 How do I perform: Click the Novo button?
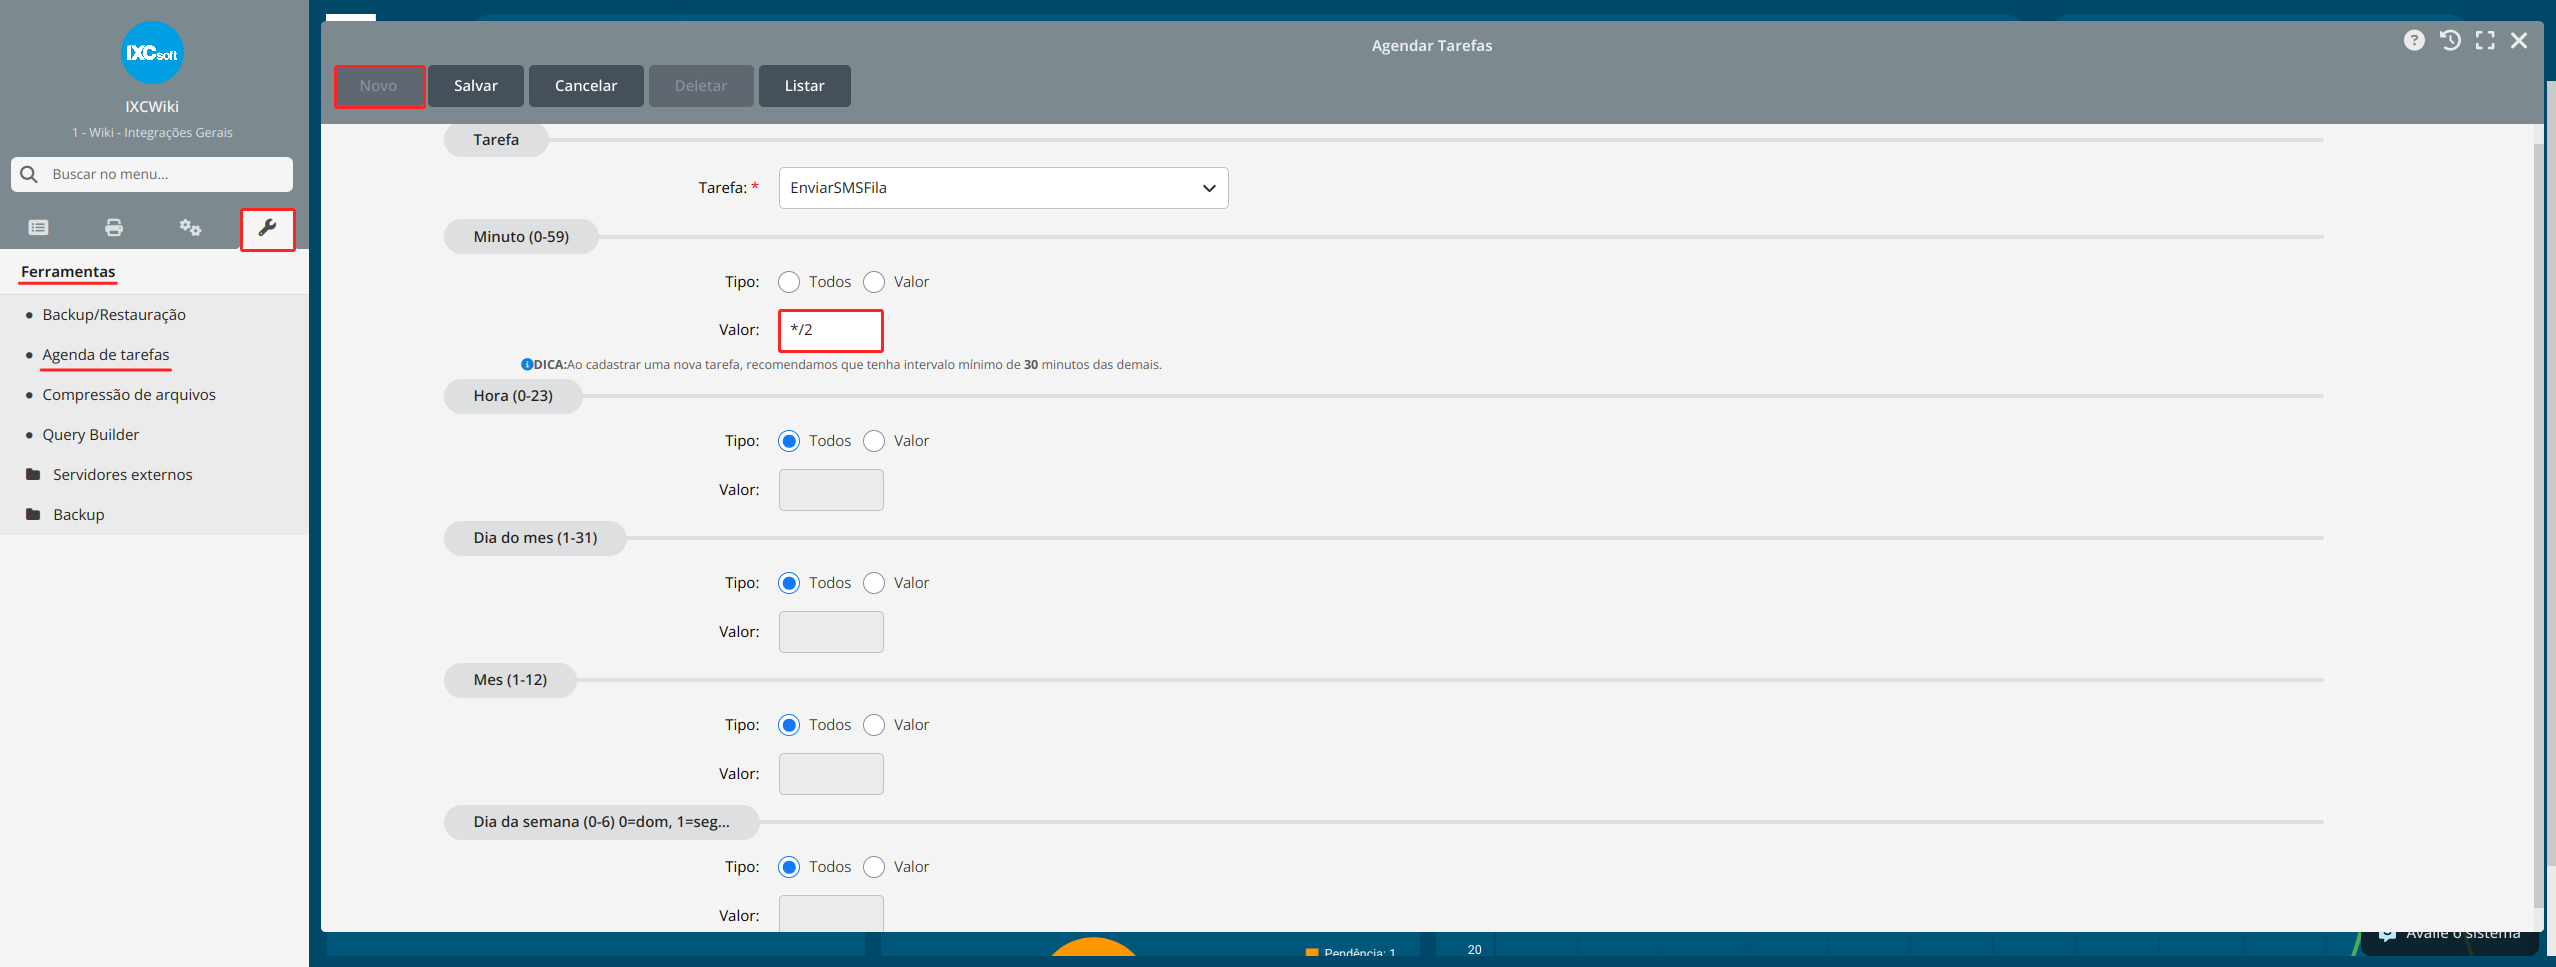point(379,86)
